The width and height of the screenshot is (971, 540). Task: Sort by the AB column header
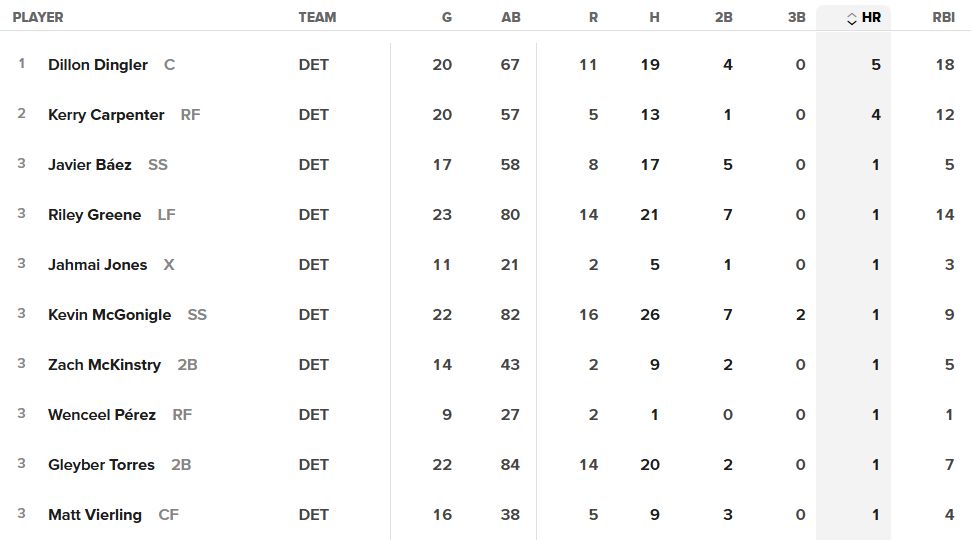pyautogui.click(x=510, y=17)
